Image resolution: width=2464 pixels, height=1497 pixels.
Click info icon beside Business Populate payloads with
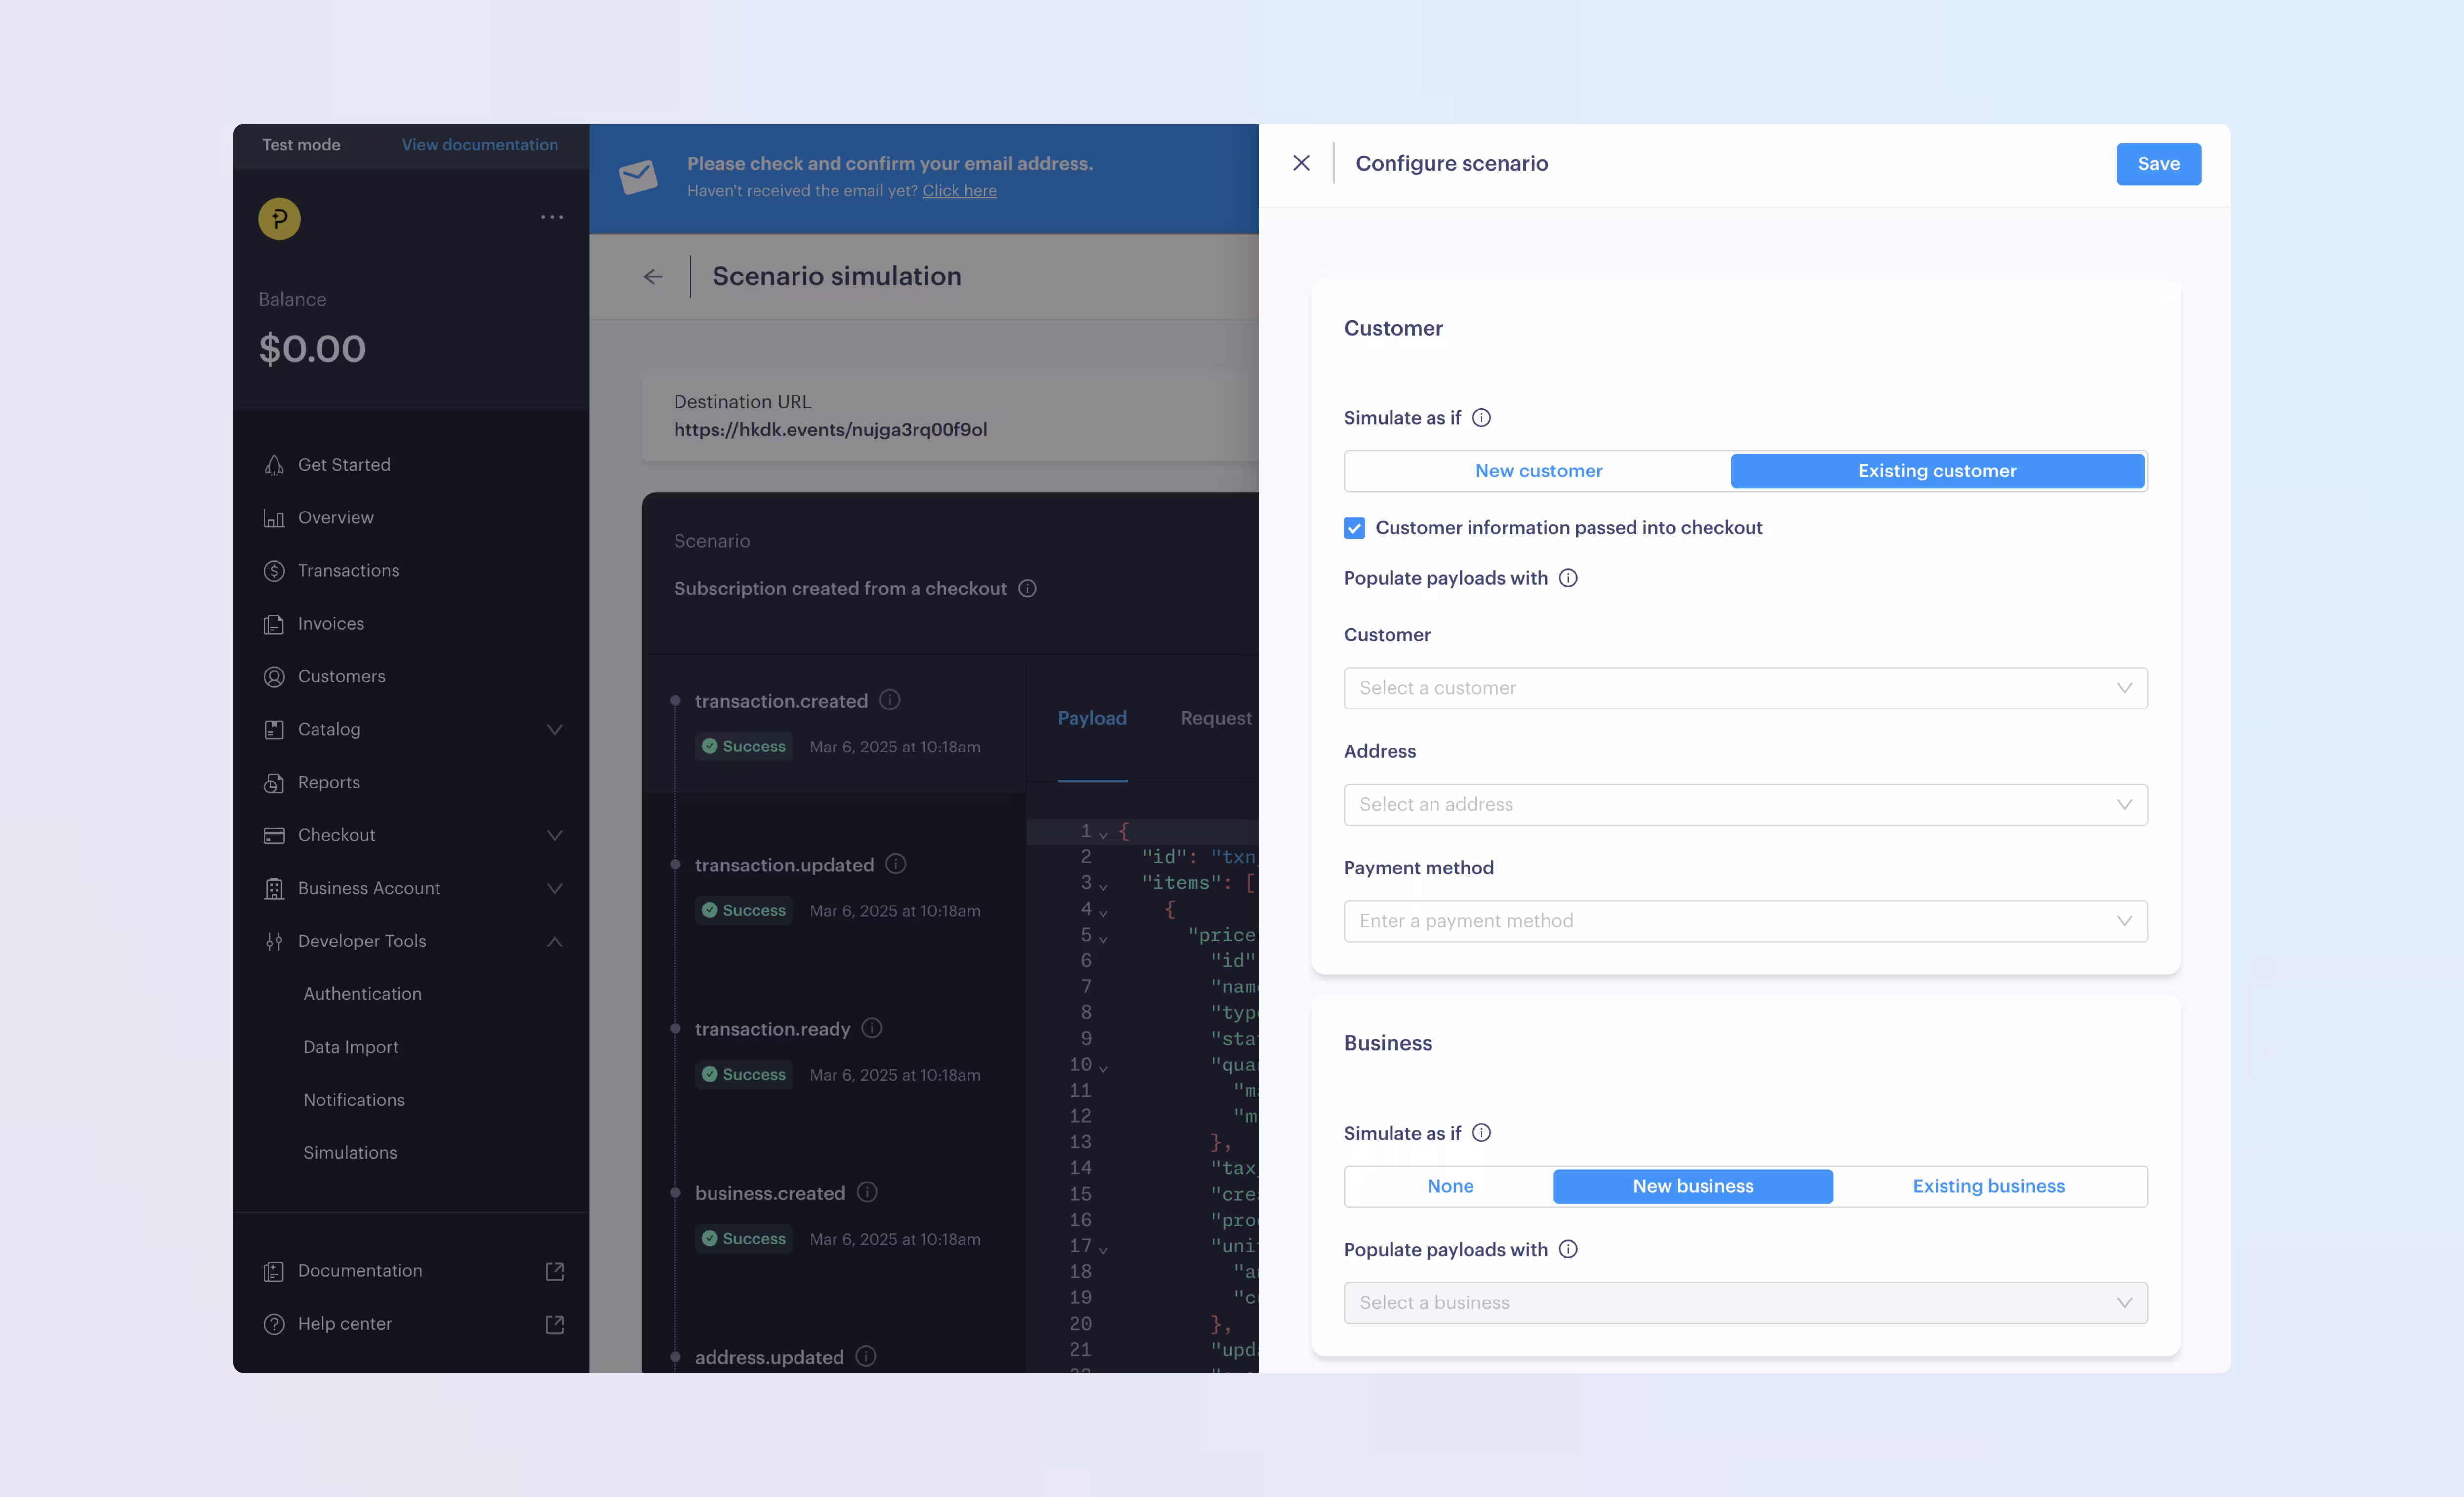pos(1568,1250)
